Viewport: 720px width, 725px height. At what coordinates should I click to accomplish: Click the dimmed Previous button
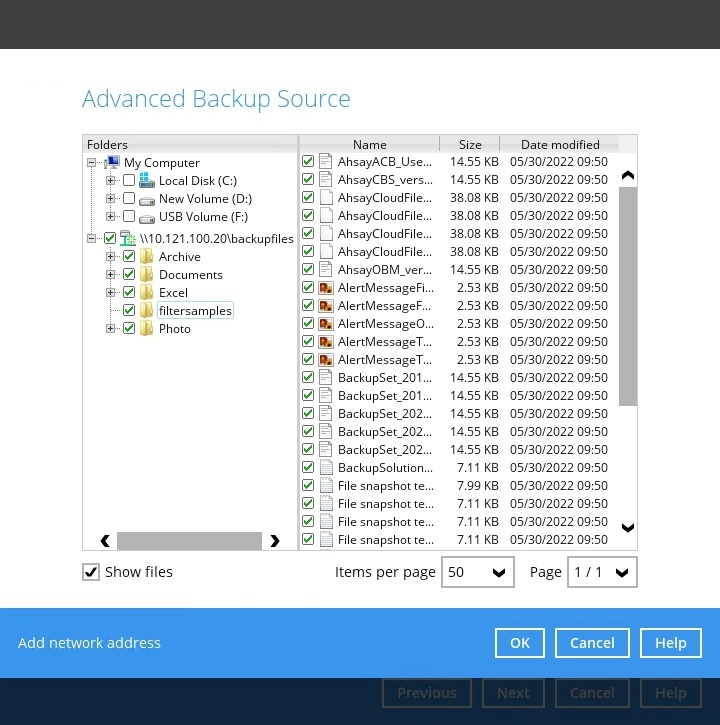coord(426,693)
